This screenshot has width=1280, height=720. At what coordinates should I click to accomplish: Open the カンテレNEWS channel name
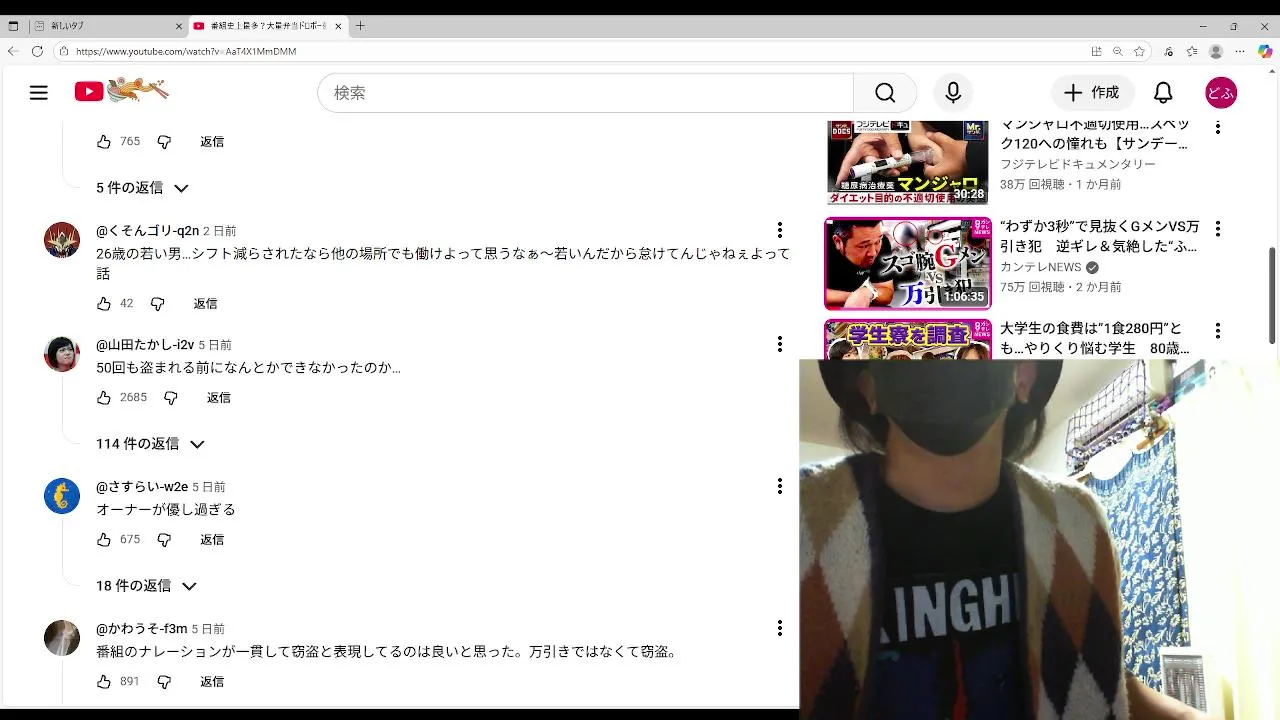[x=1040, y=267]
